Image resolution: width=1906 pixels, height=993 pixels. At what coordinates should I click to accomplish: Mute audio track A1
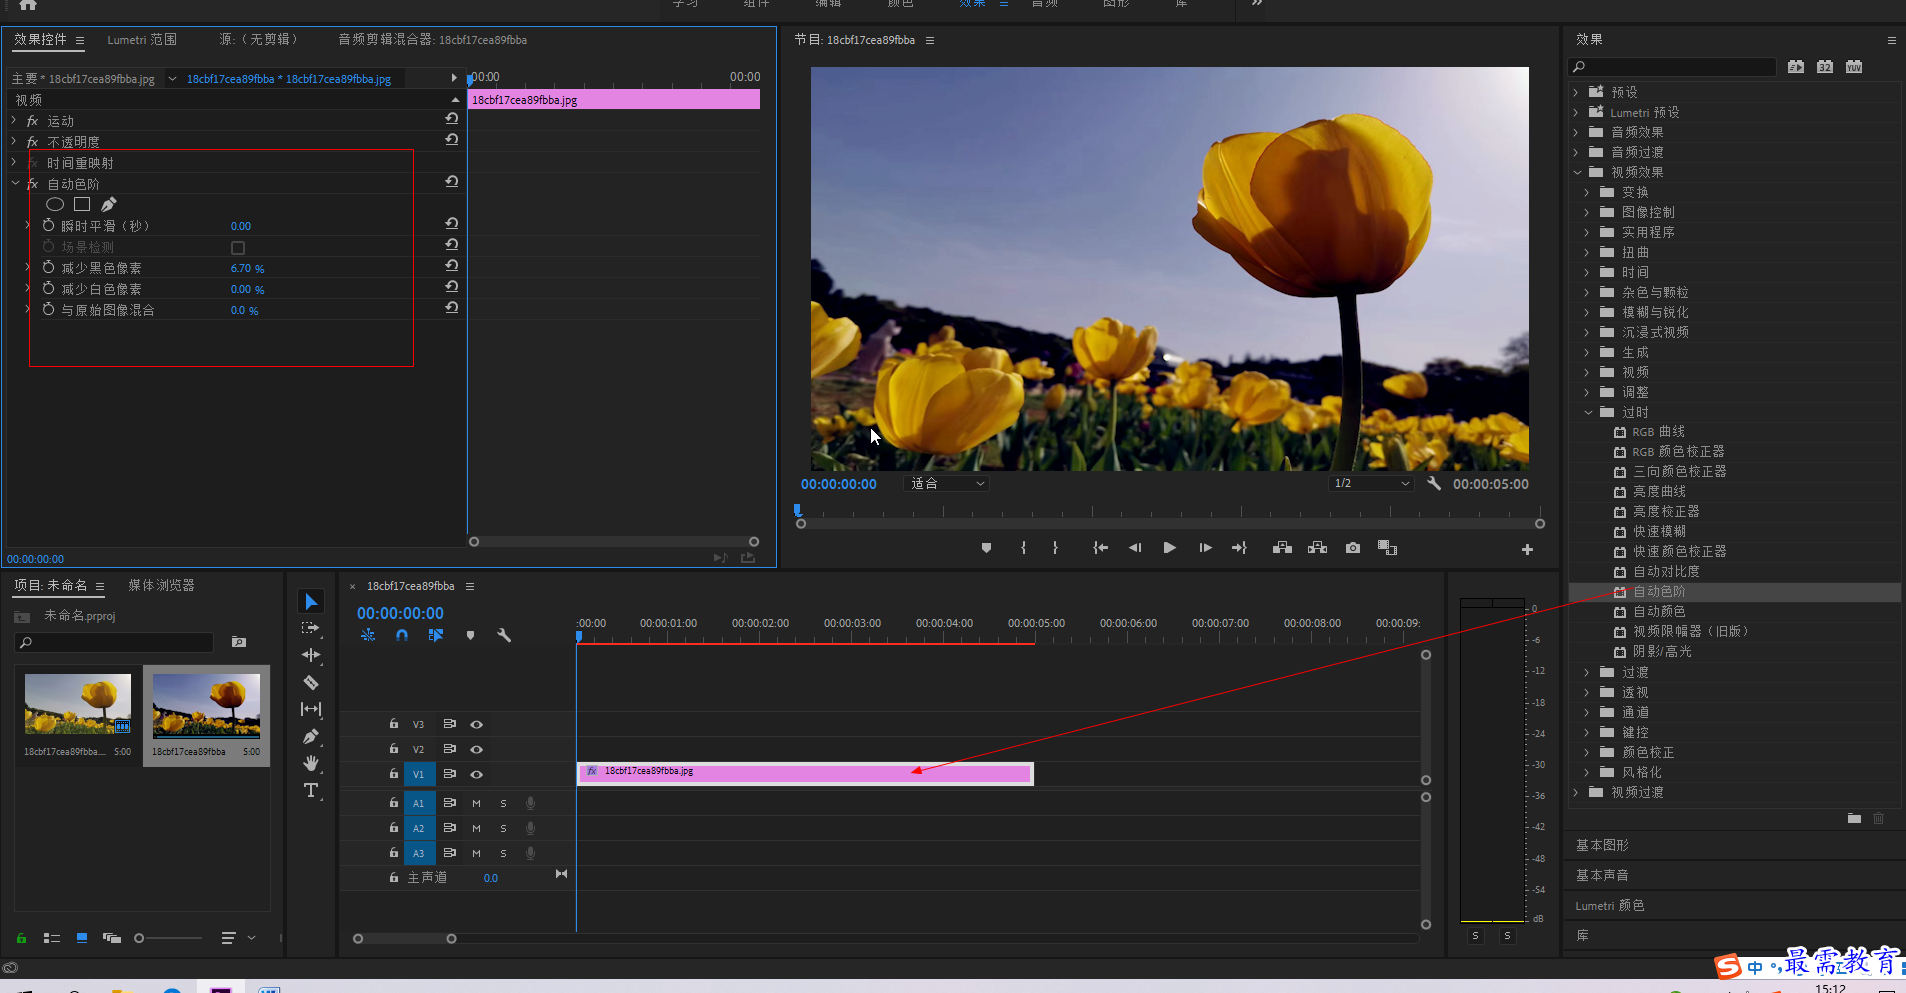click(x=476, y=803)
